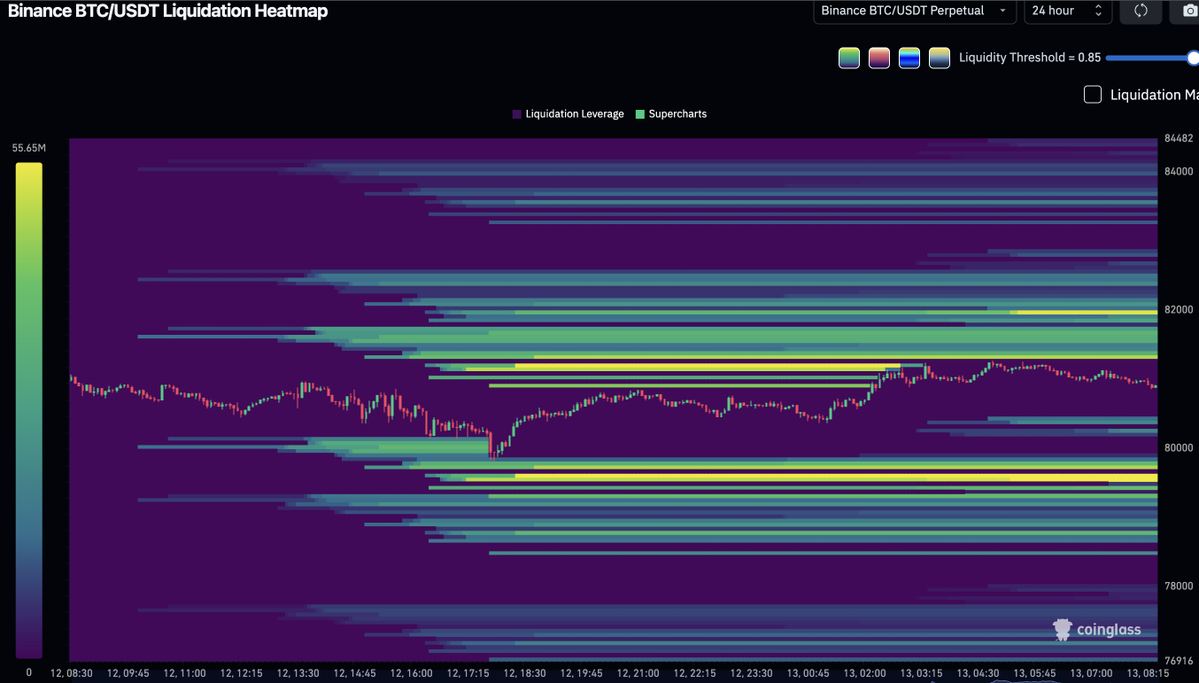Screen dimensions: 1199x683
Task: Click the 82000 price axis label
Action: 1178,310
